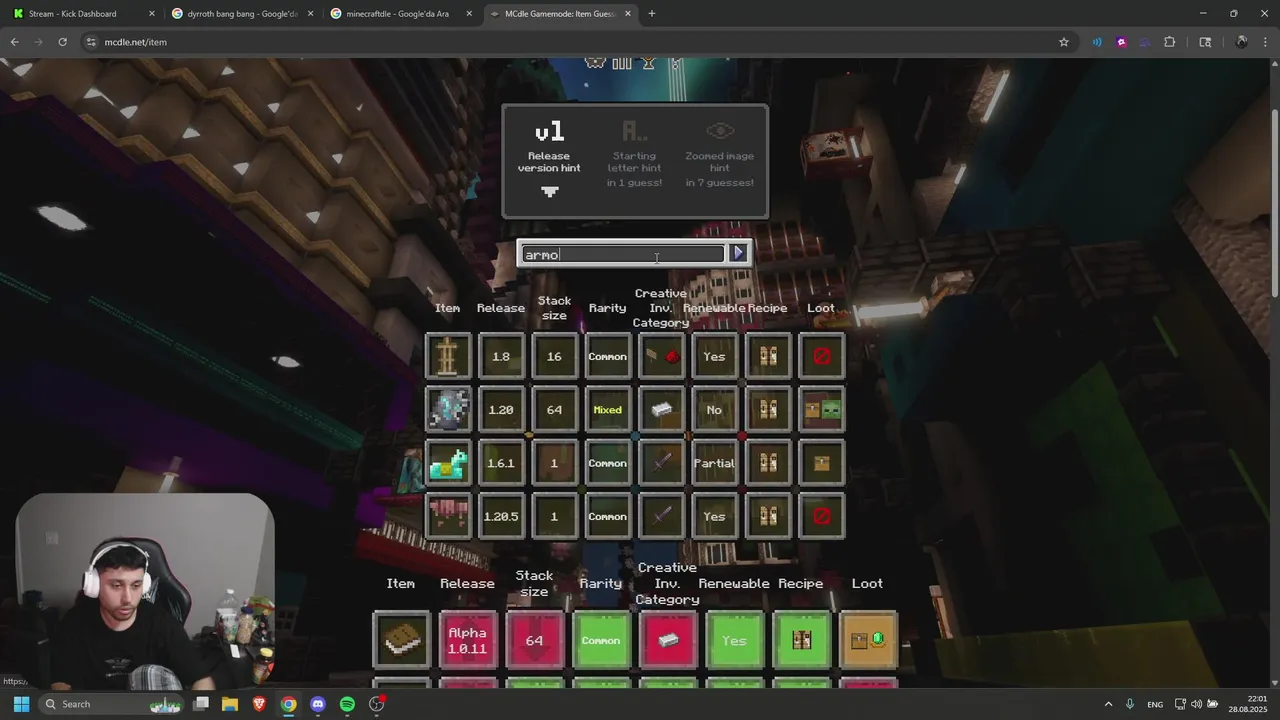1280x720 pixels.
Task: Click the category icon in 1.8 row
Action: (661, 356)
